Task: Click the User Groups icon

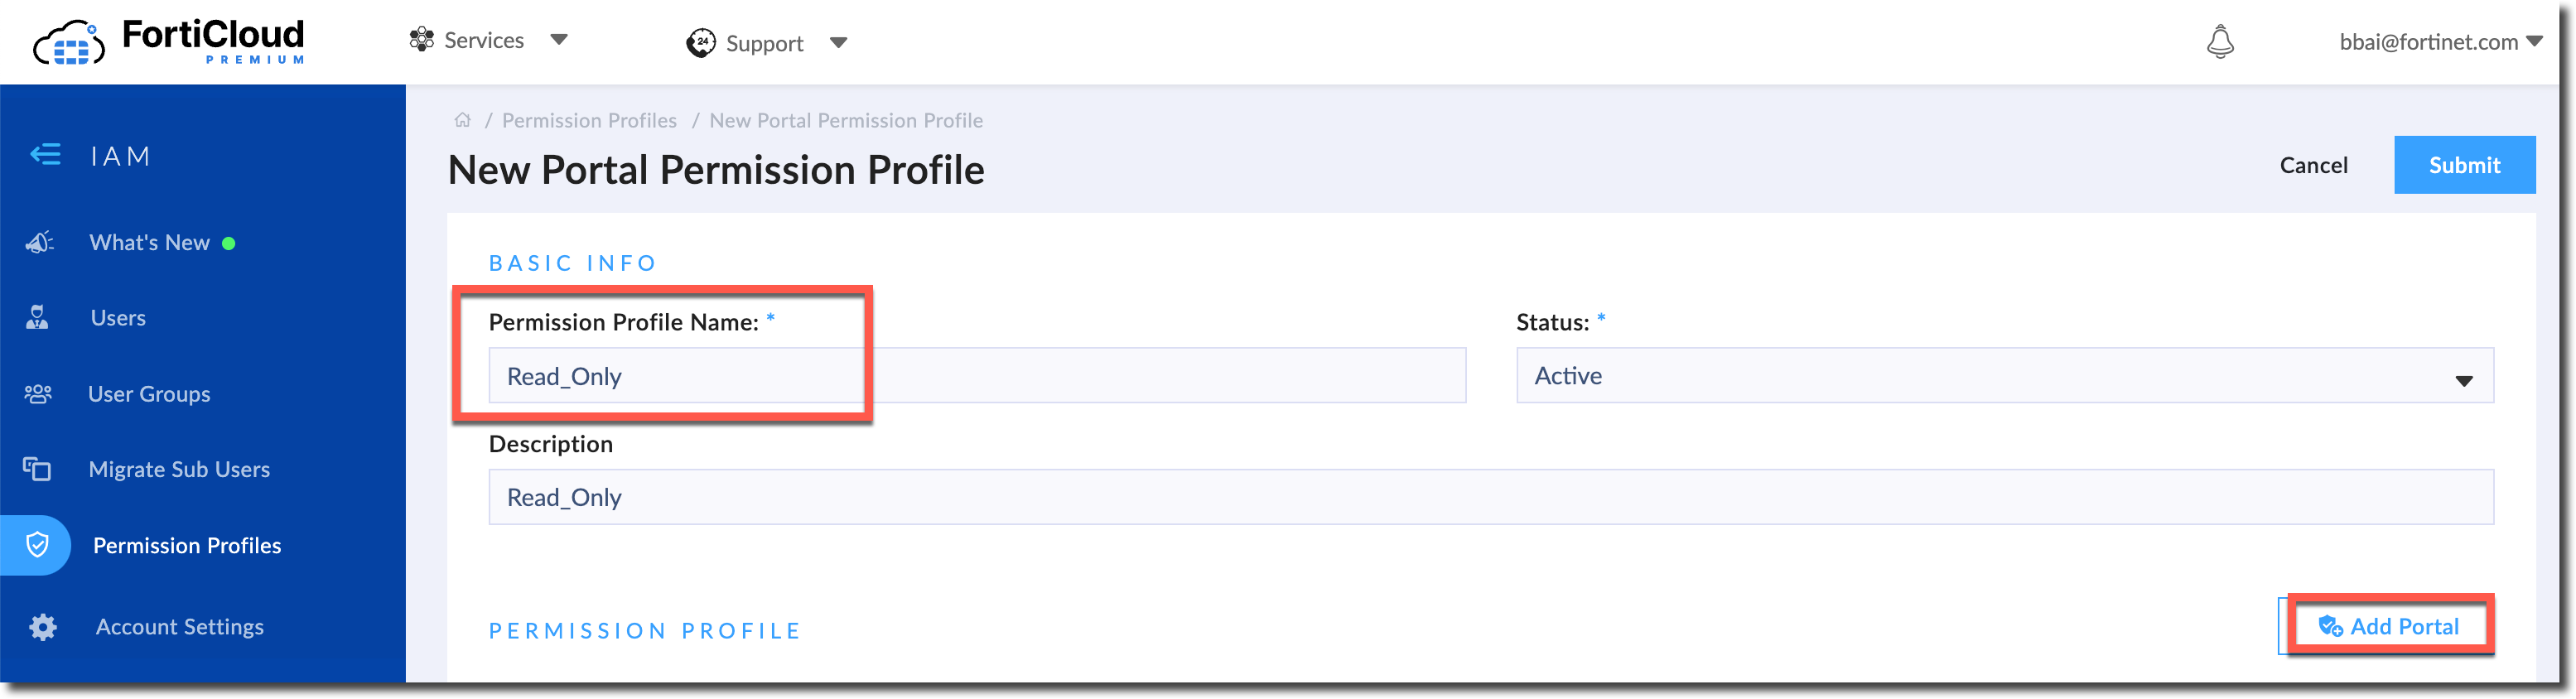Action: pos(38,394)
